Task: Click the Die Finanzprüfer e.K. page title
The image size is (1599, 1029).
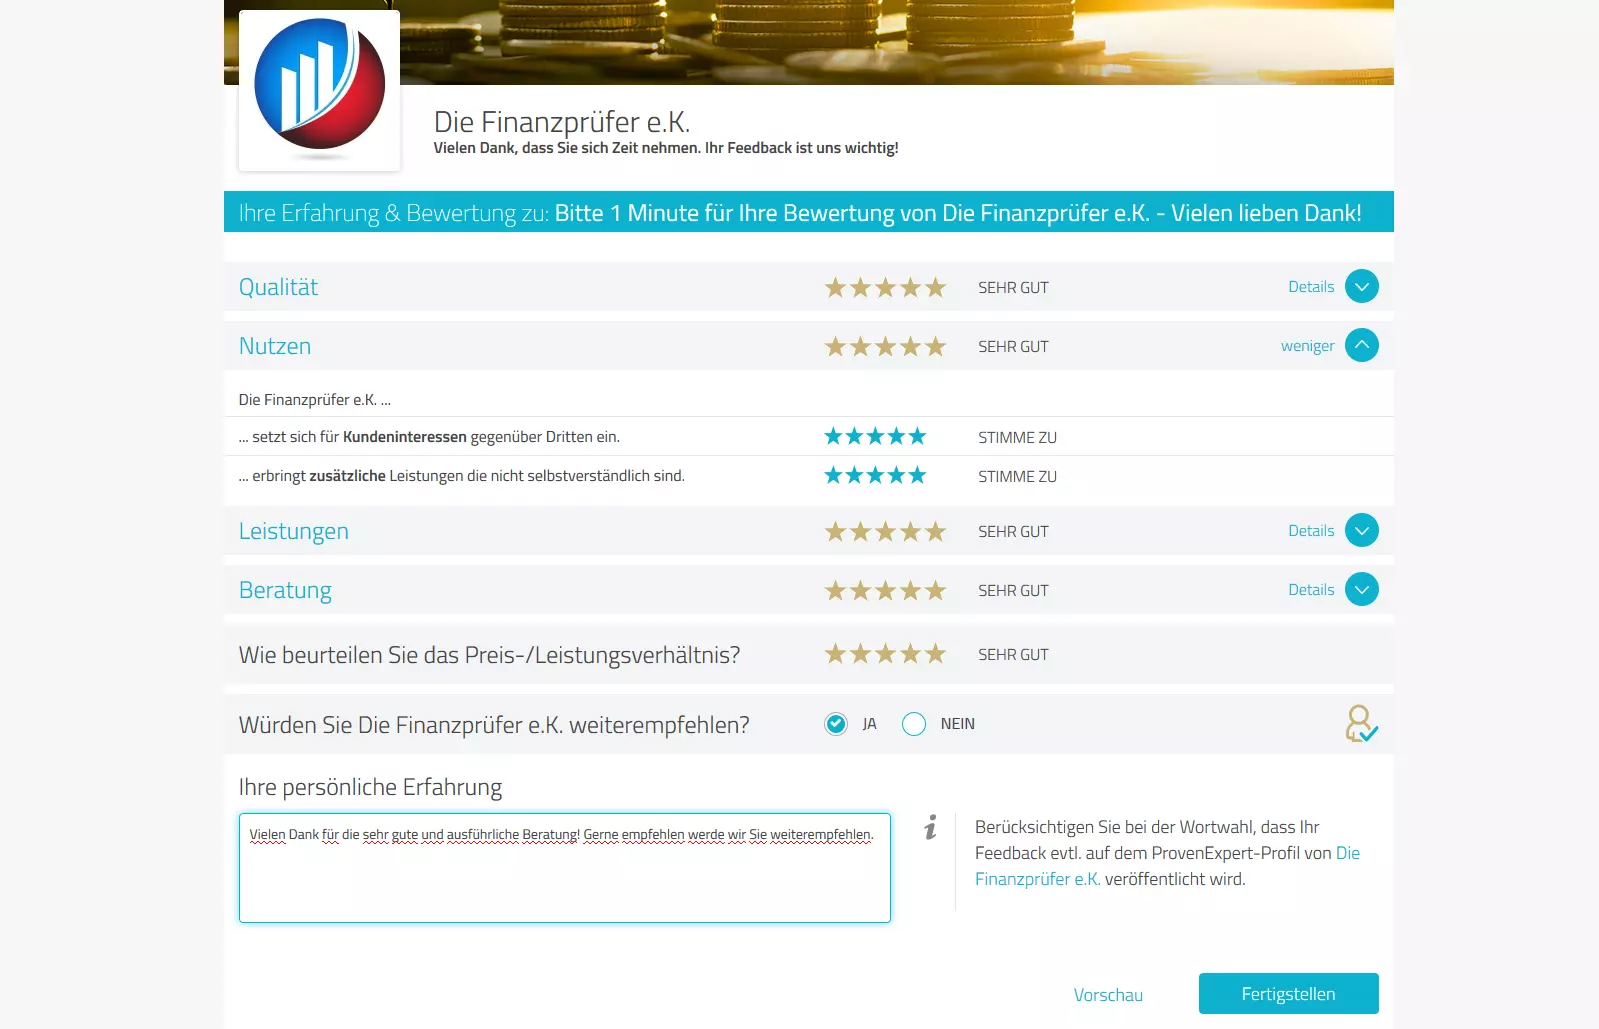Action: pyautogui.click(x=562, y=122)
